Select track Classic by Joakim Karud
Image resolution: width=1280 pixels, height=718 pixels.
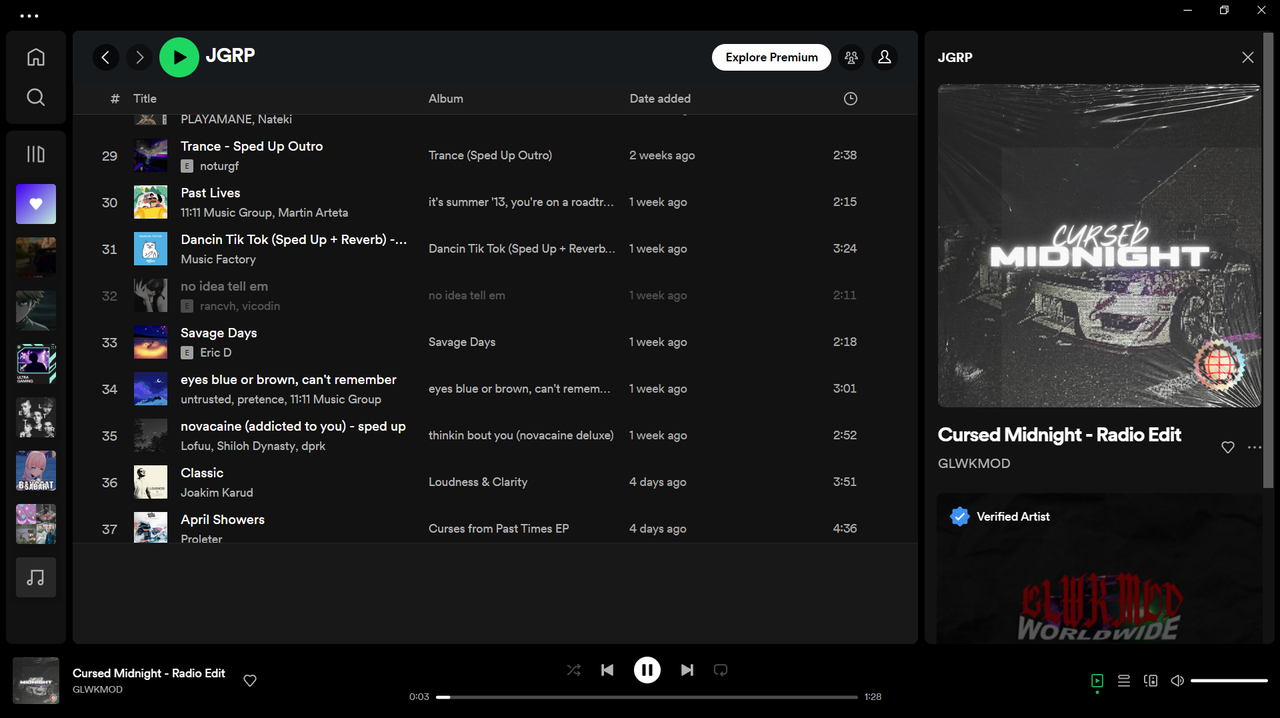(x=202, y=473)
